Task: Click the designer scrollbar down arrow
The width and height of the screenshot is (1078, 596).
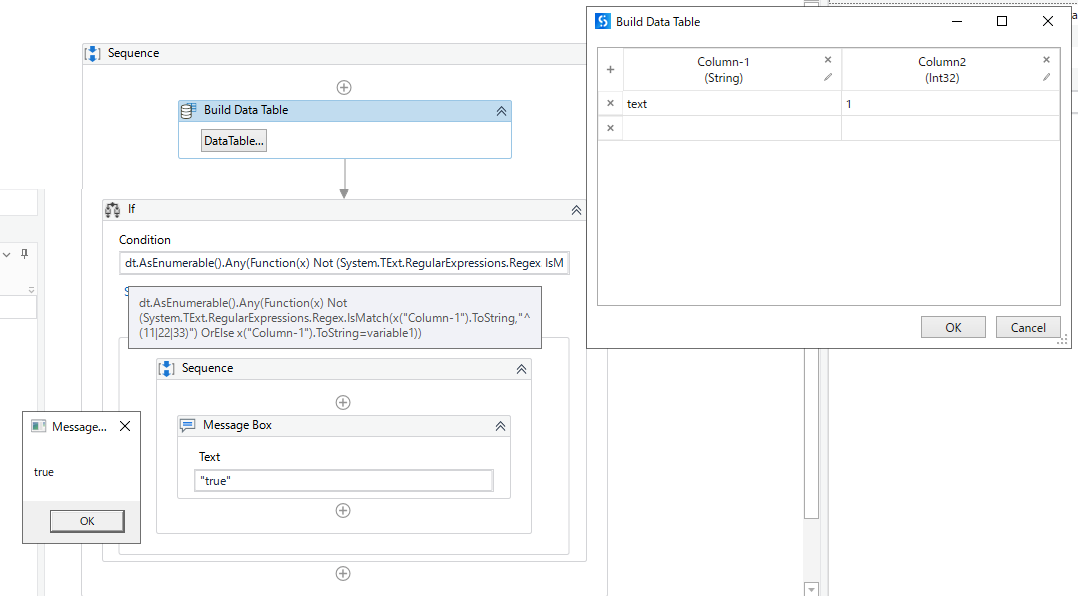Action: (811, 589)
